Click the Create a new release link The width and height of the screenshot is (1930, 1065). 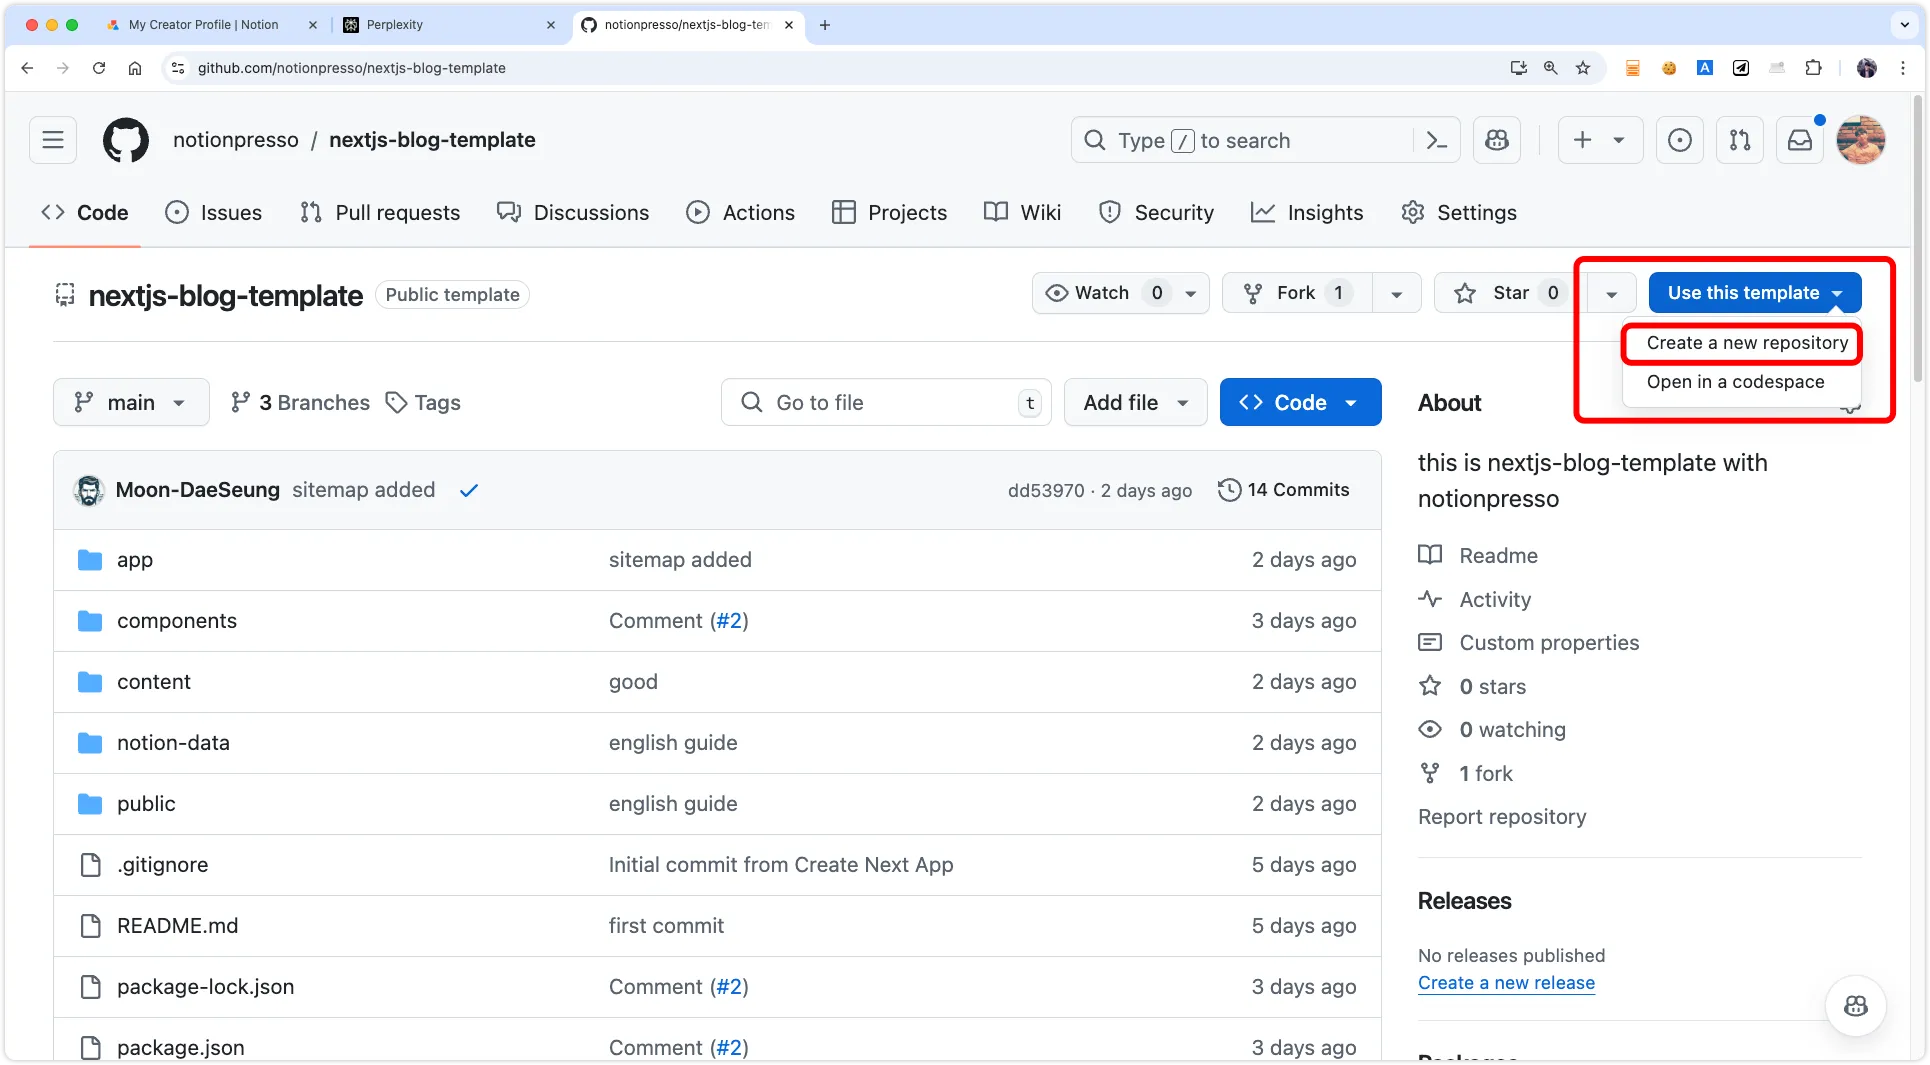(x=1505, y=983)
